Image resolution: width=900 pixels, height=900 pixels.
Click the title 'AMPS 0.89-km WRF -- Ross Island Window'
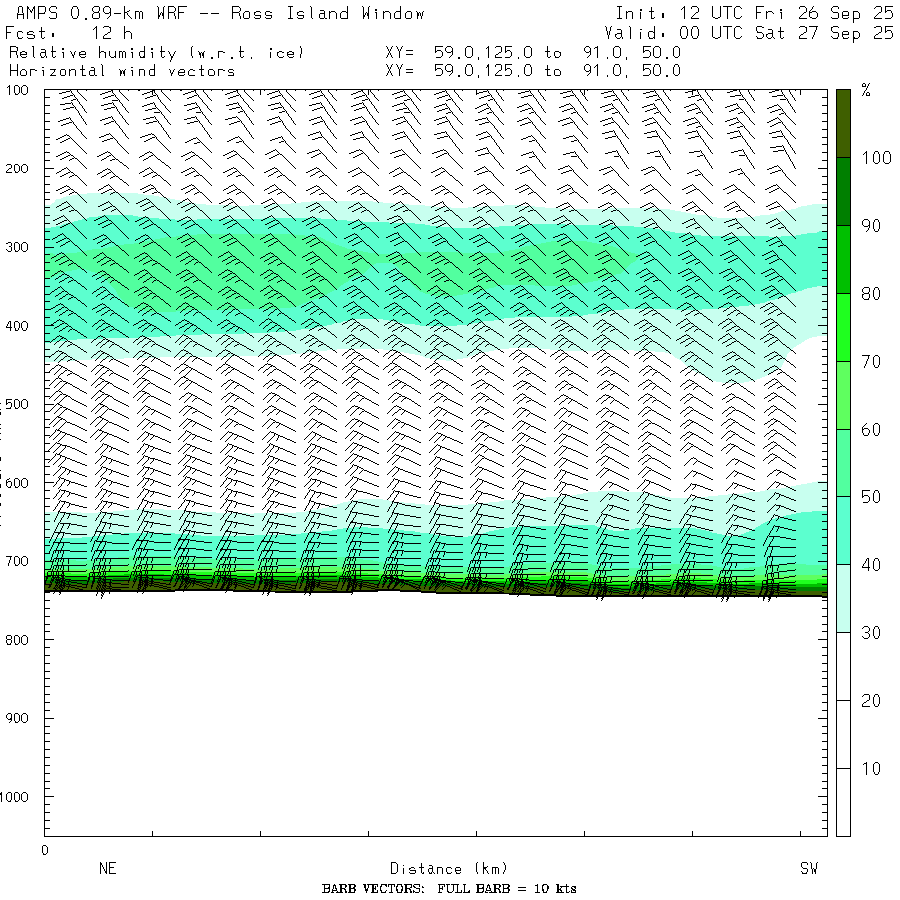(220, 13)
